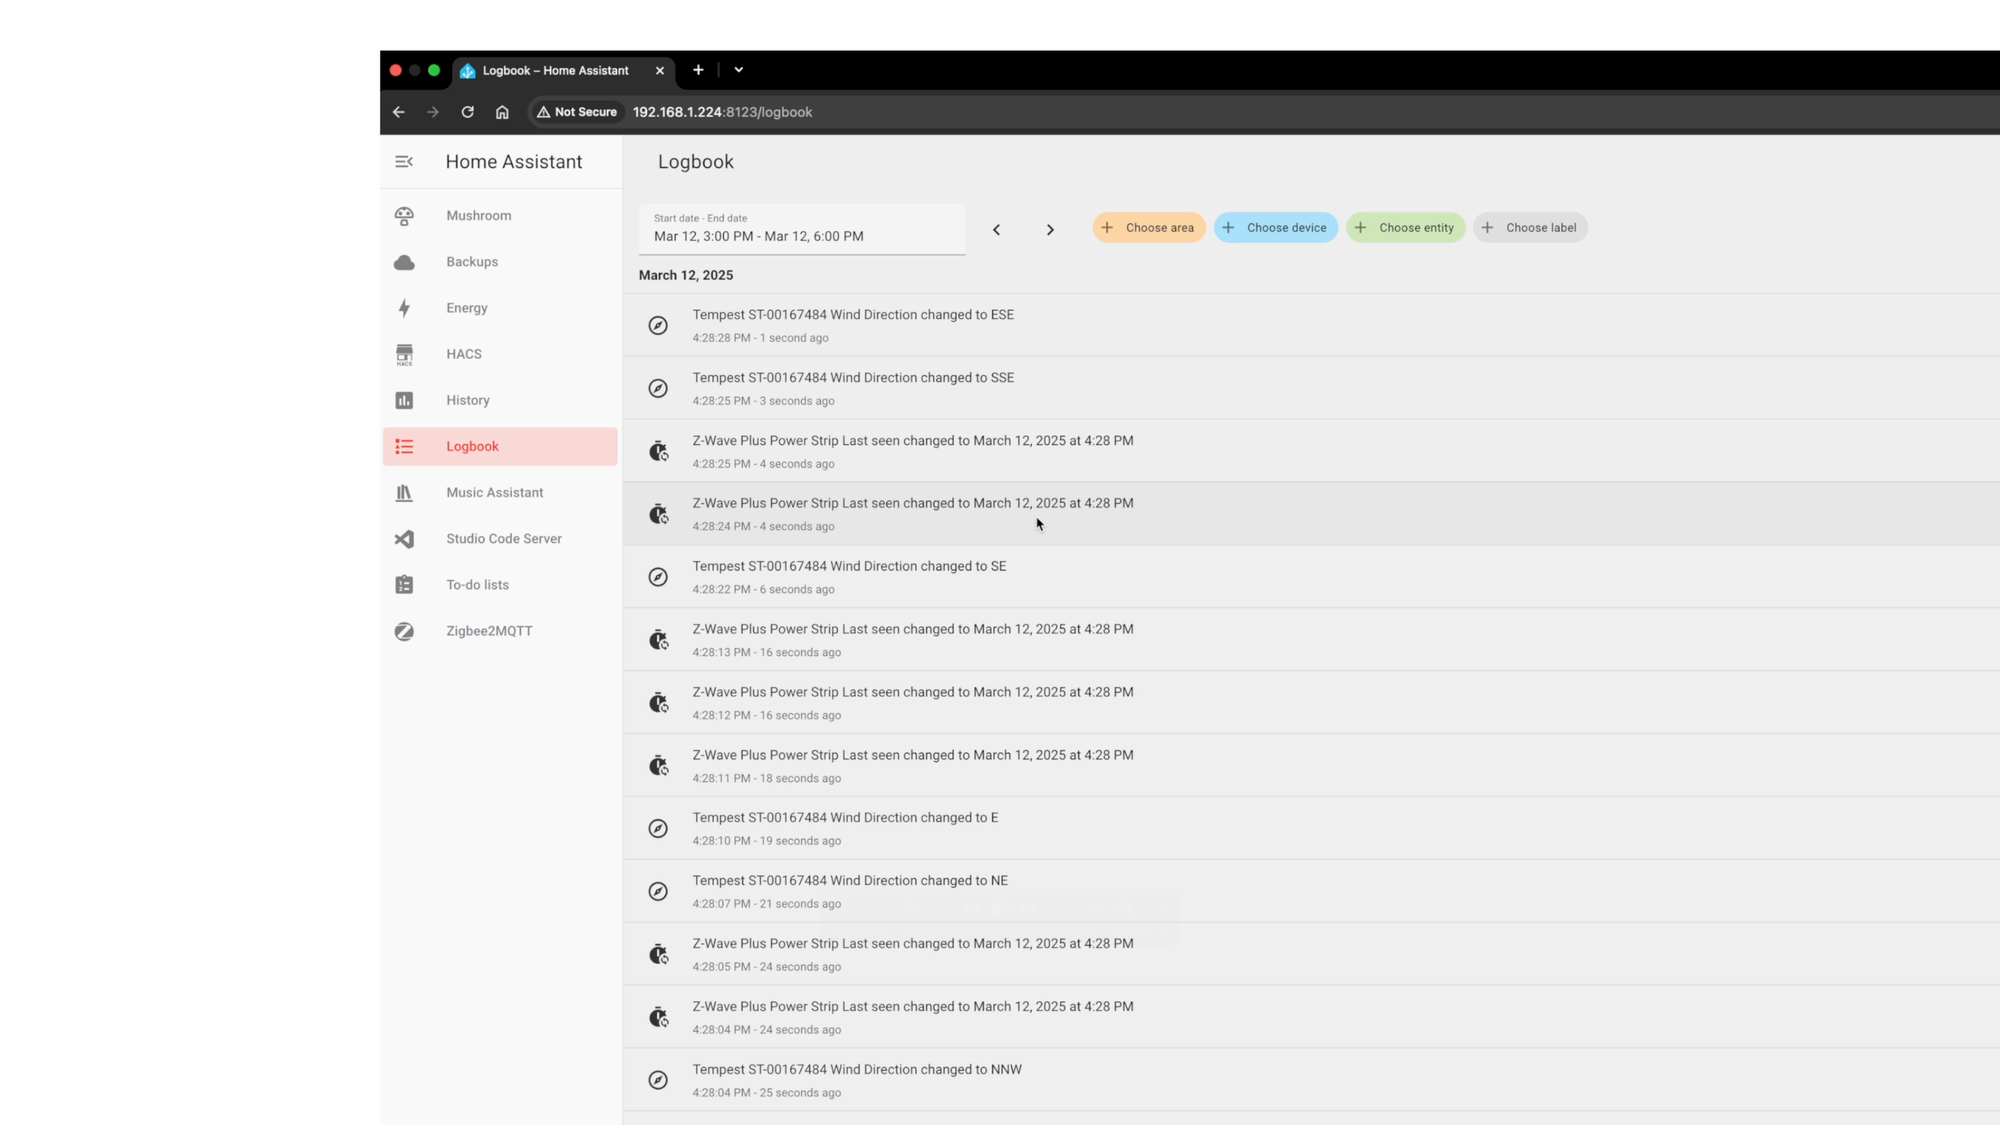This screenshot has height=1125, width=2000.
Task: Click the HACS store icon
Action: 404,354
